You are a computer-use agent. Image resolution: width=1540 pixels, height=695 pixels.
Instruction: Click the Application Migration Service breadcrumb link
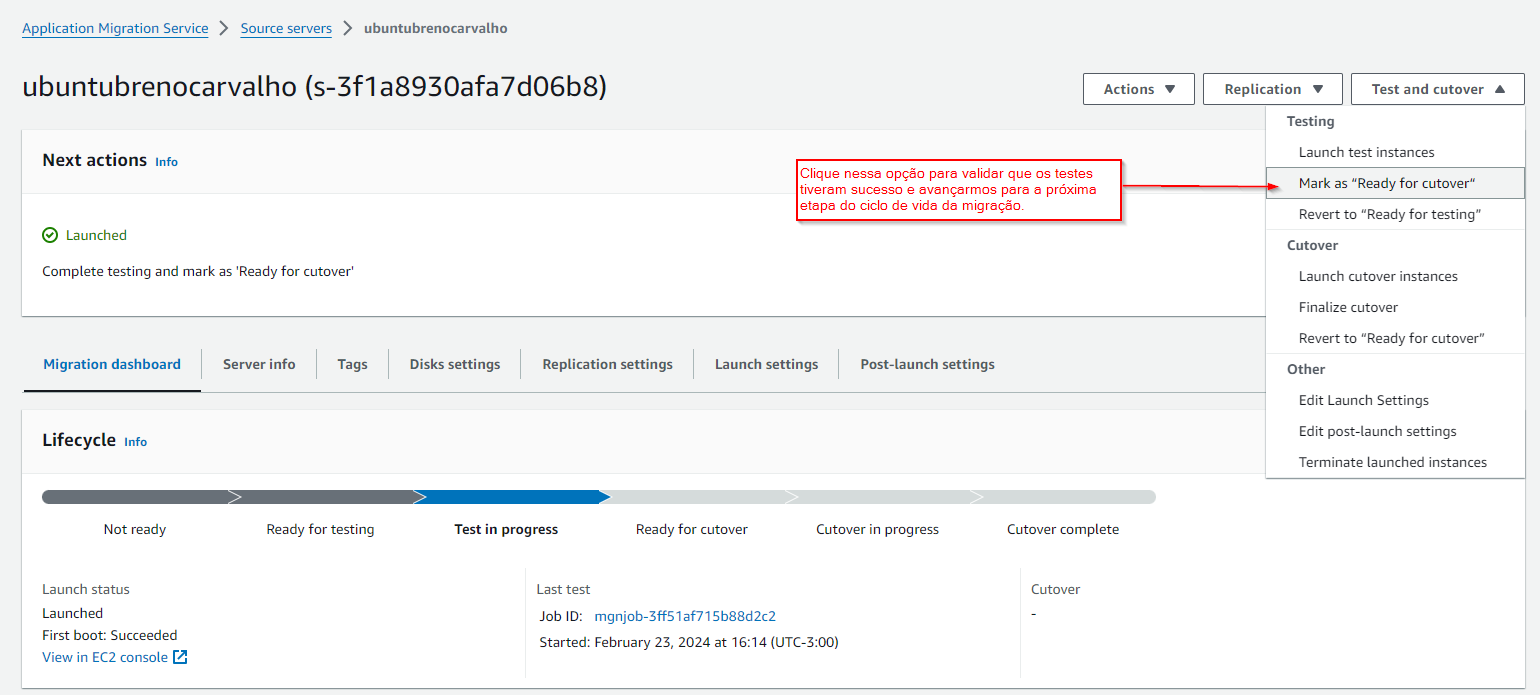tap(115, 28)
